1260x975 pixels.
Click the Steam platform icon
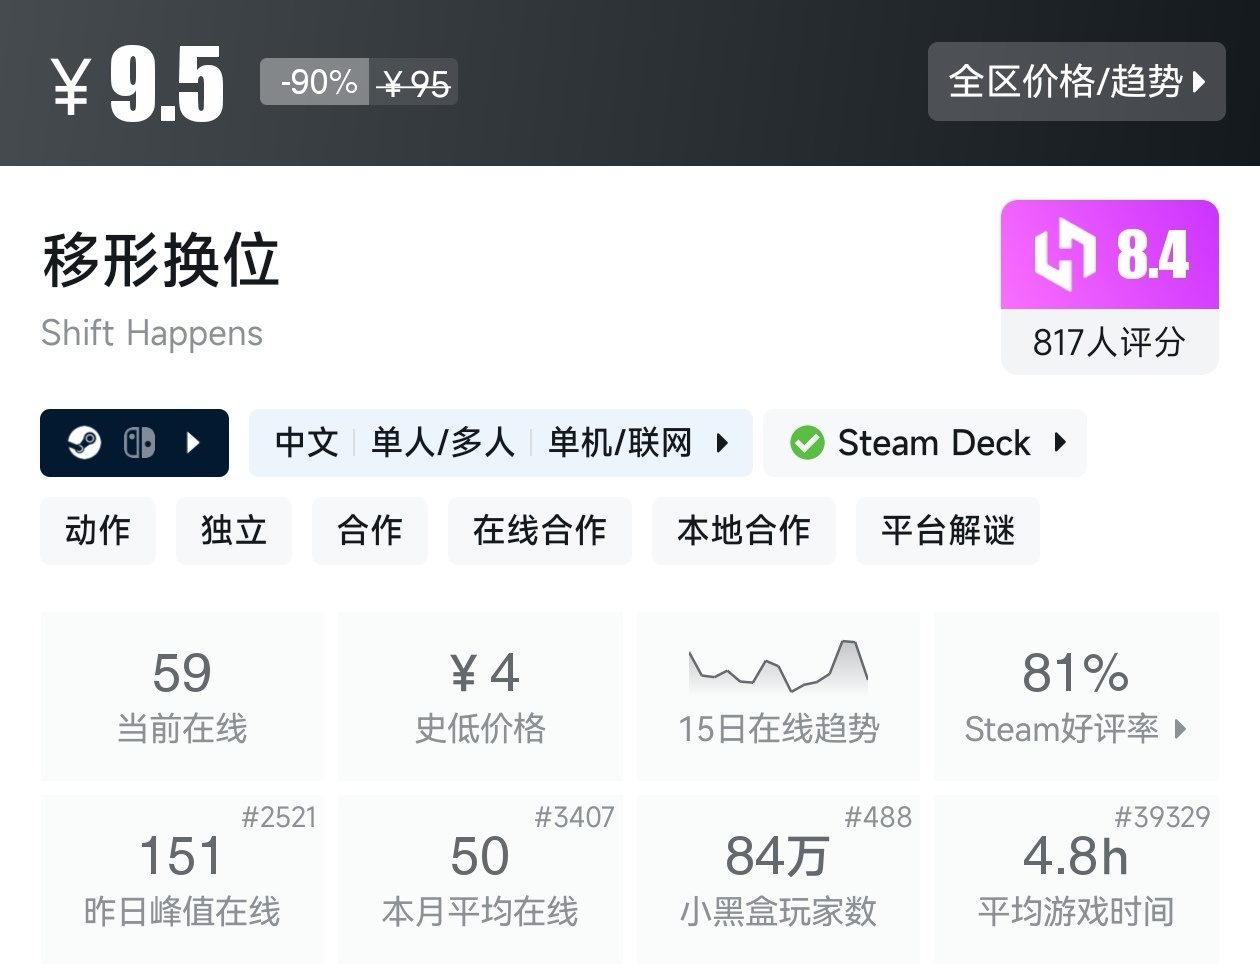pyautogui.click(x=85, y=442)
